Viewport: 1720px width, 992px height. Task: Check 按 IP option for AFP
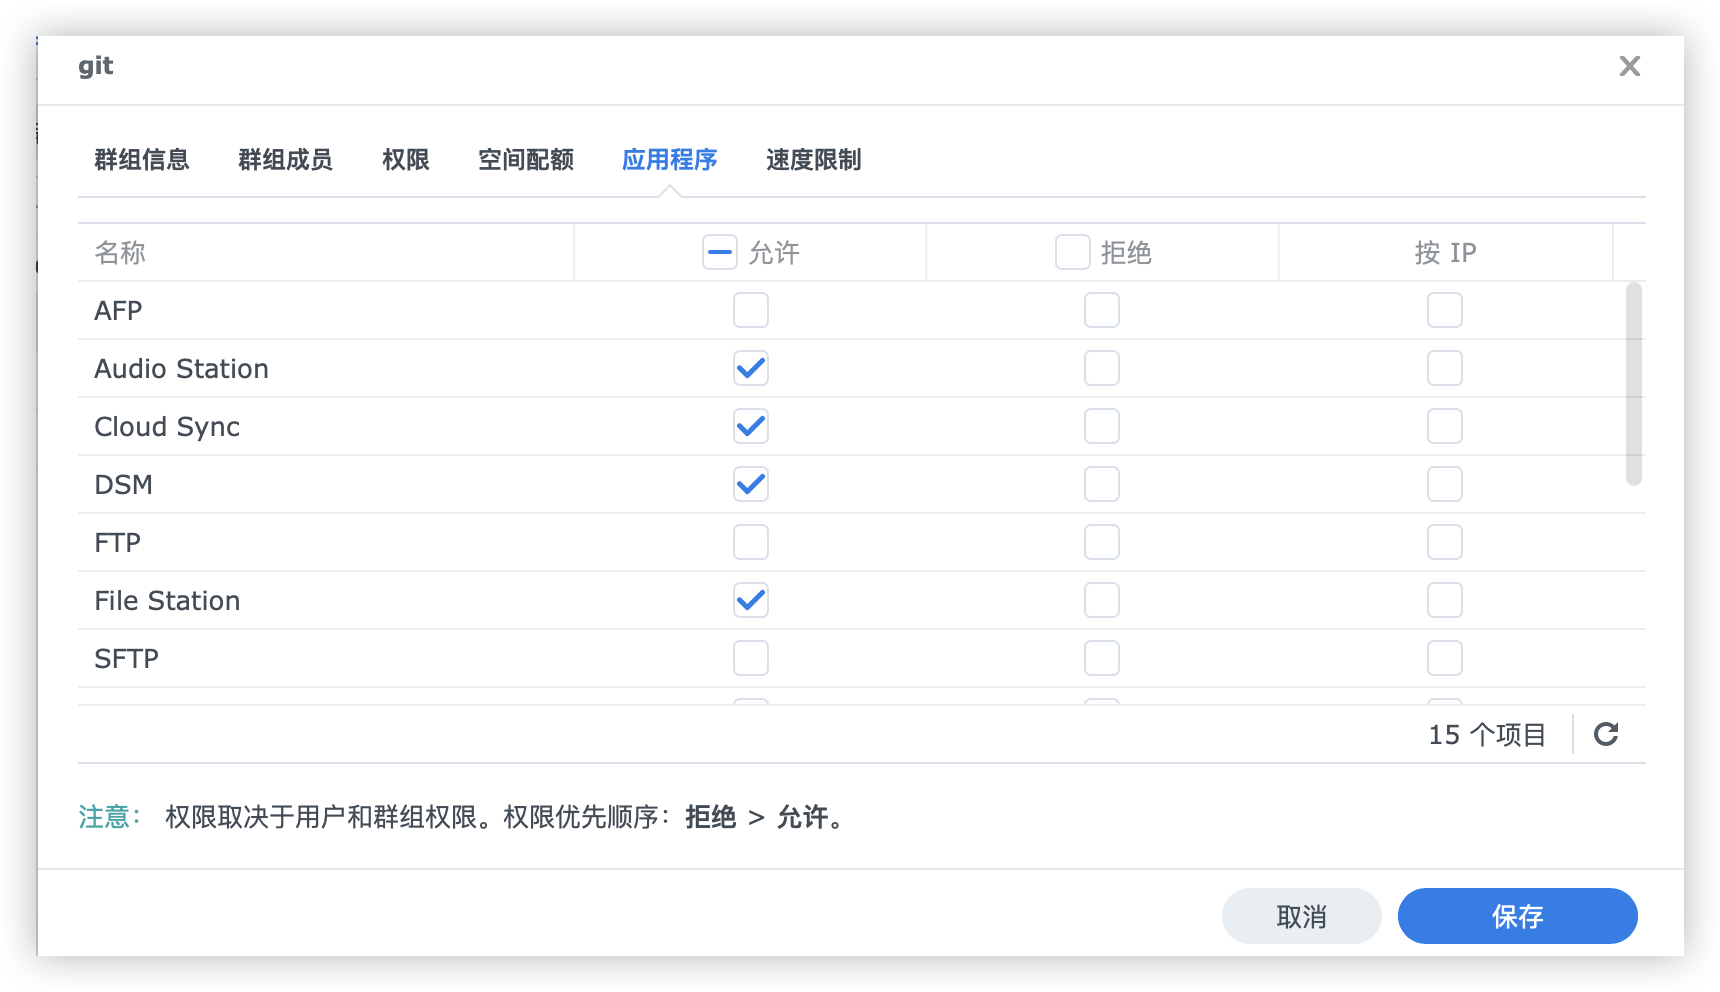pos(1444,310)
